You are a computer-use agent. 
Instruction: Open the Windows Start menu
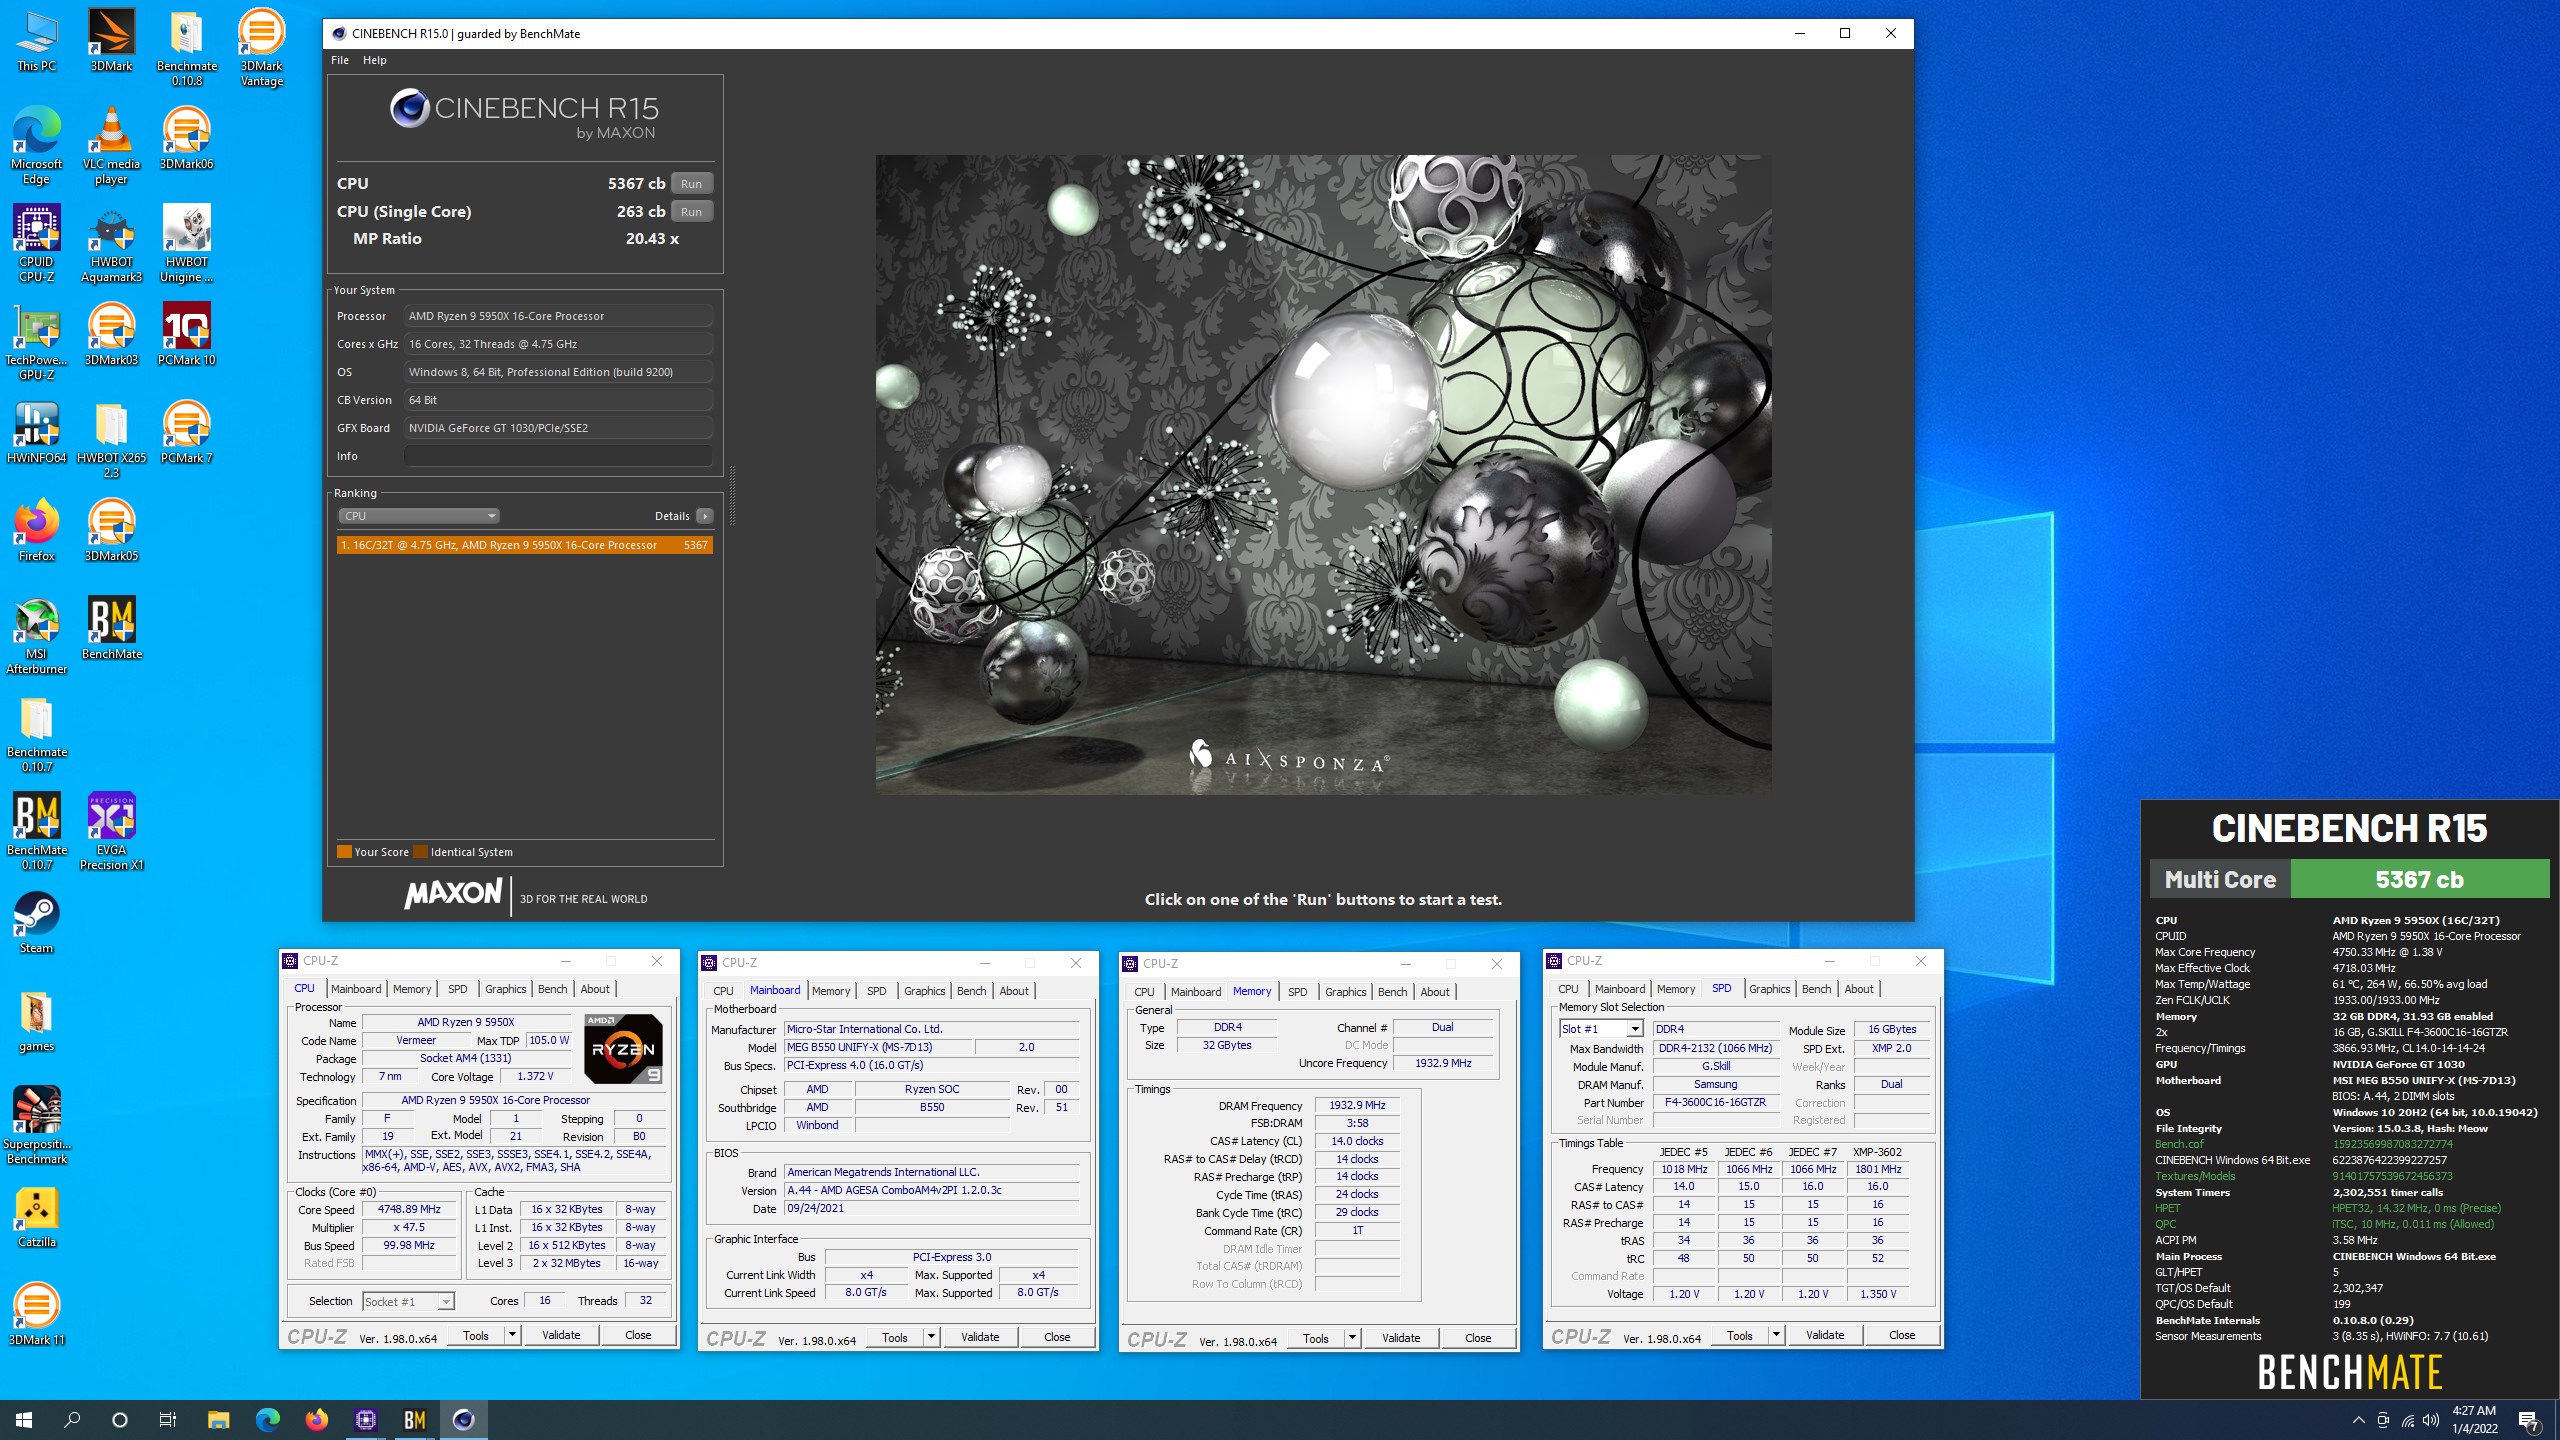tap(24, 1419)
